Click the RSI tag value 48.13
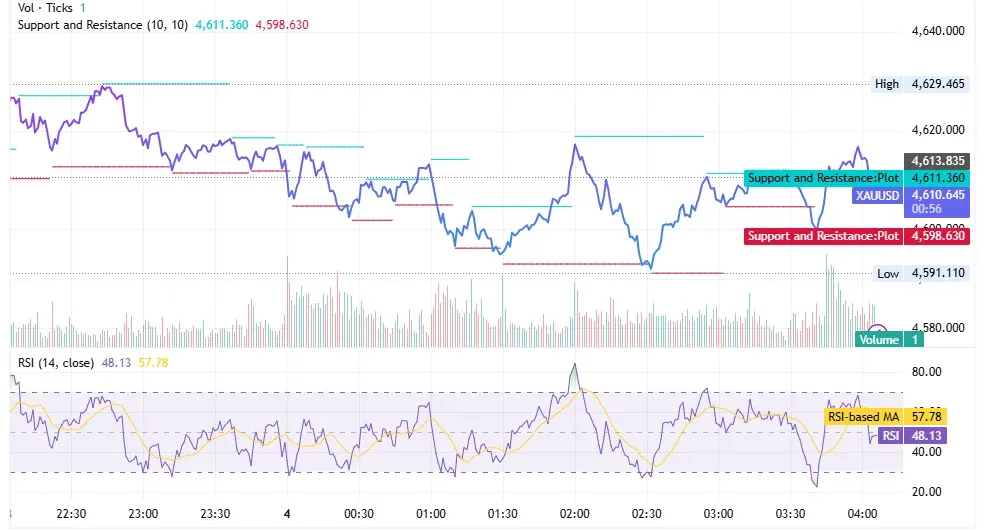This screenshot has height=532, width=985. 927,436
